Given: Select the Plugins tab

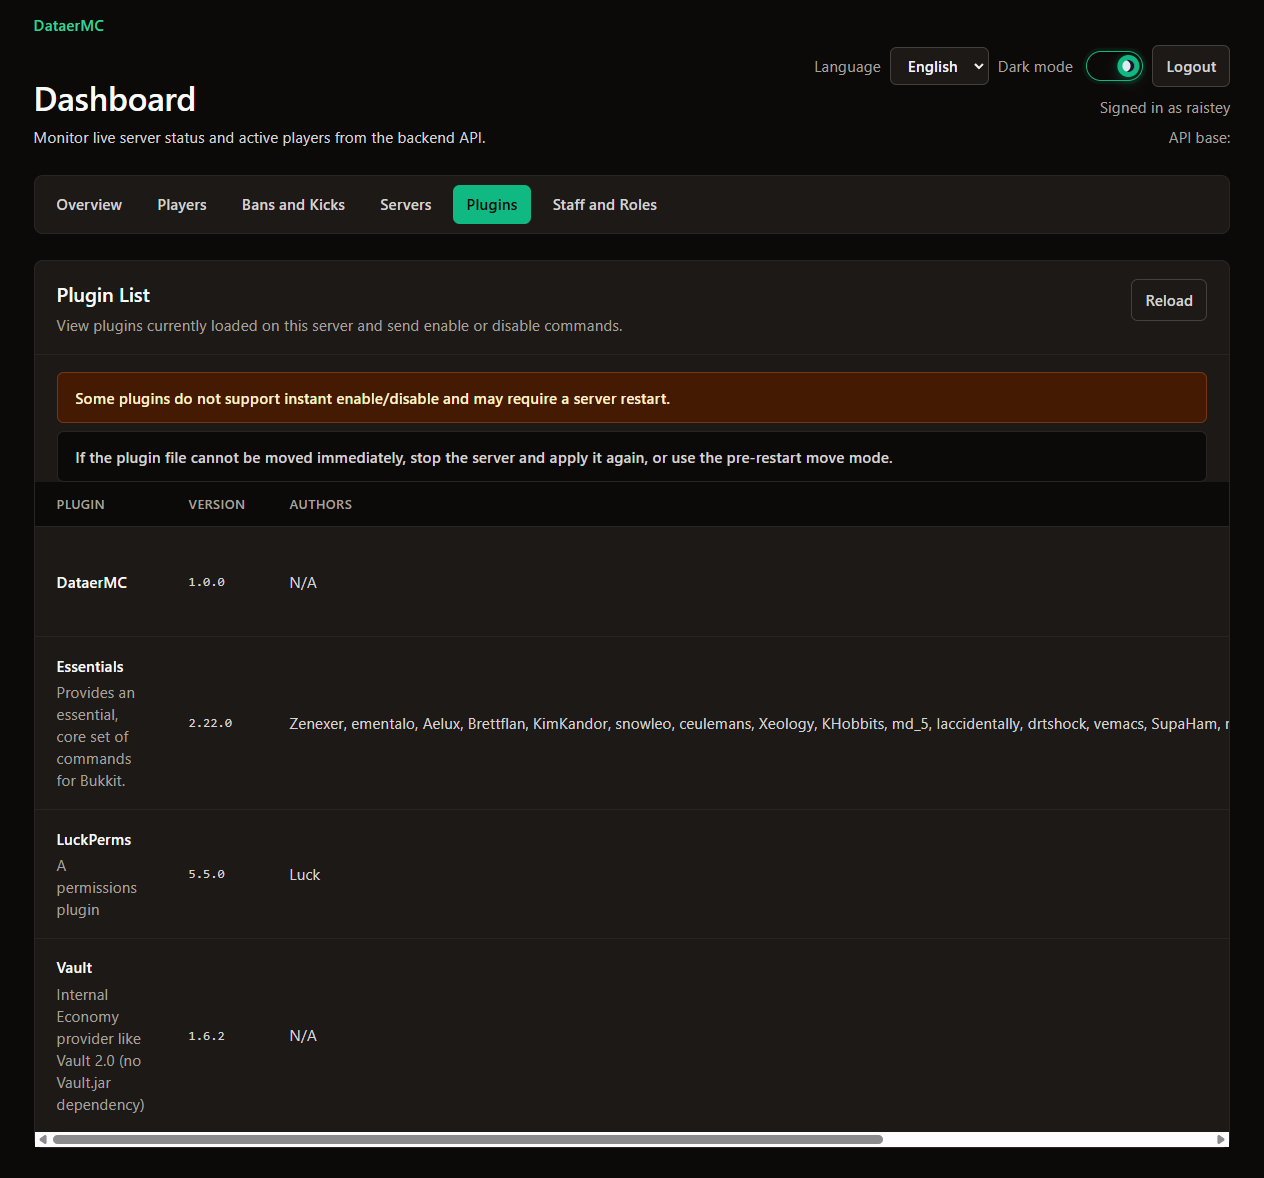Looking at the screenshot, I should coord(492,205).
